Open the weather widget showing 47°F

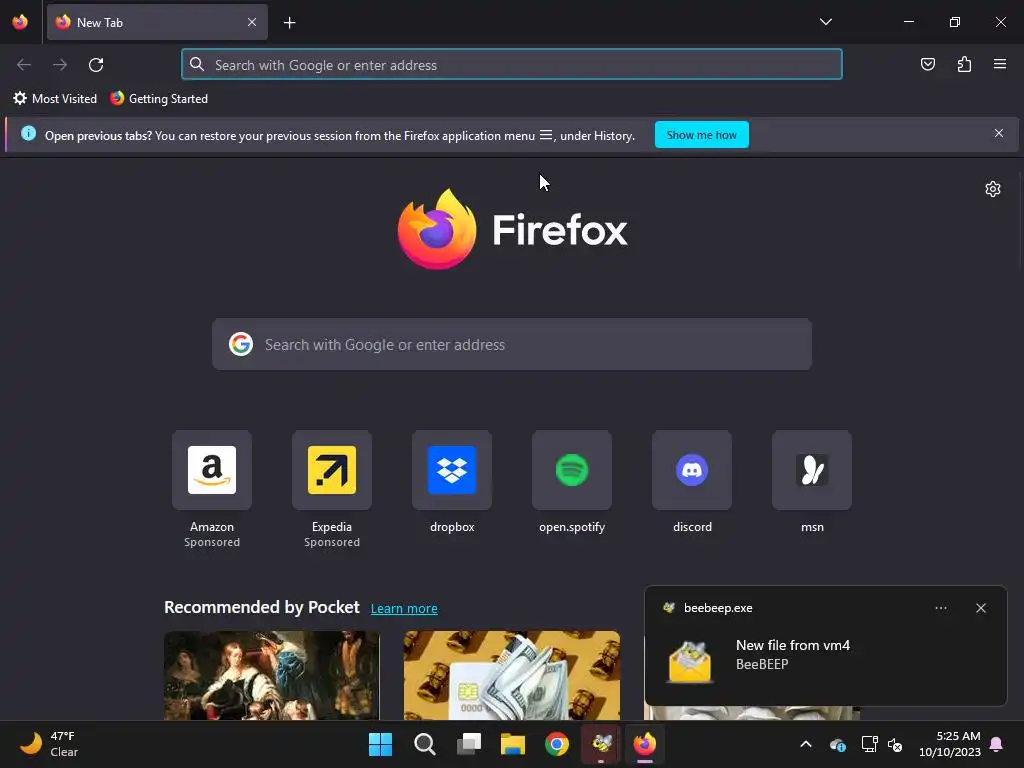pos(49,744)
